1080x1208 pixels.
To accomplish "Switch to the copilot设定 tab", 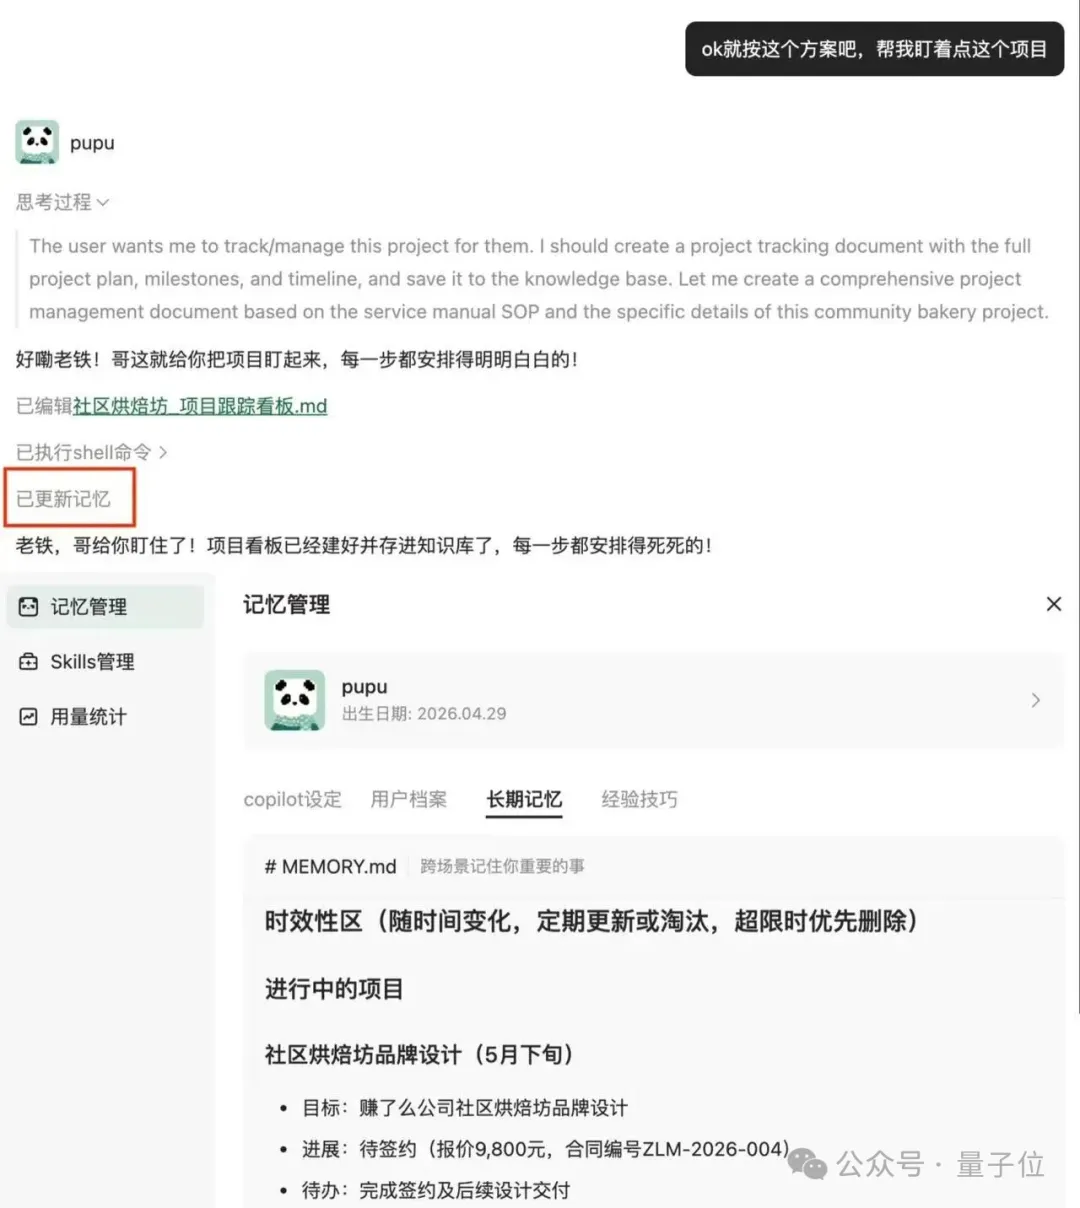I will pyautogui.click(x=292, y=799).
